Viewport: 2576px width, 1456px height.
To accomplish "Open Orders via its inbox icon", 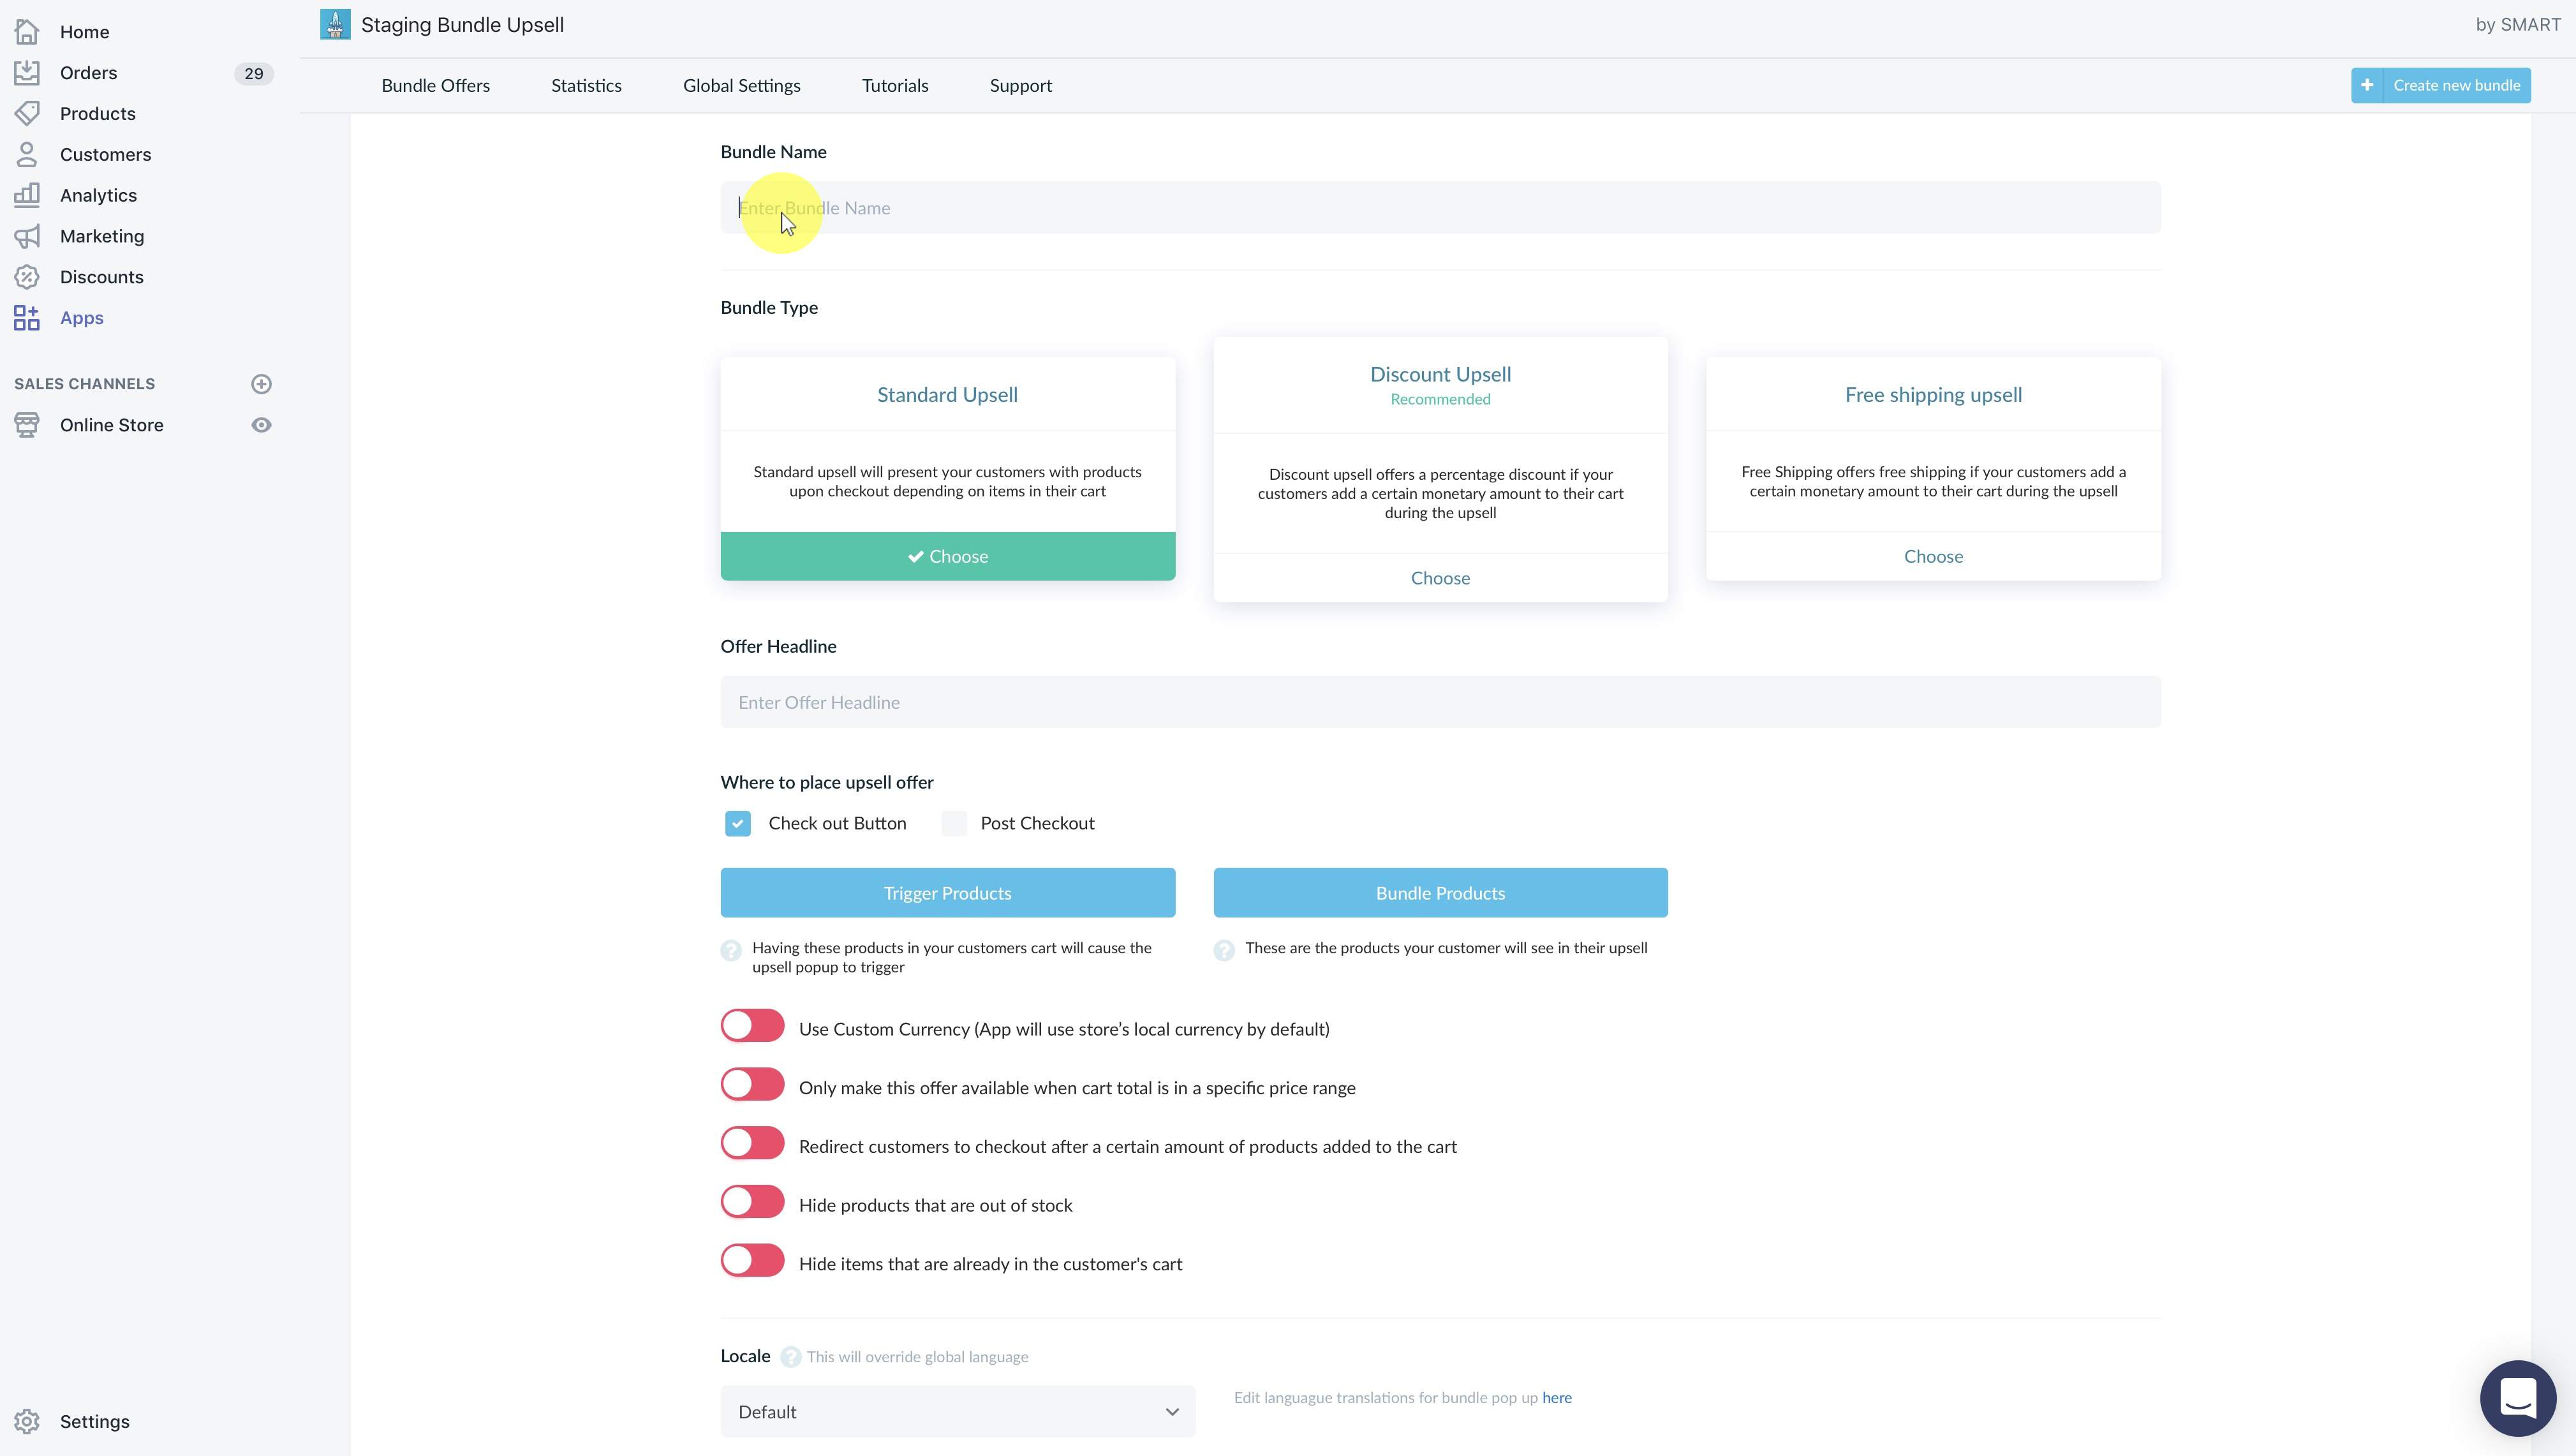I will pos(27,73).
